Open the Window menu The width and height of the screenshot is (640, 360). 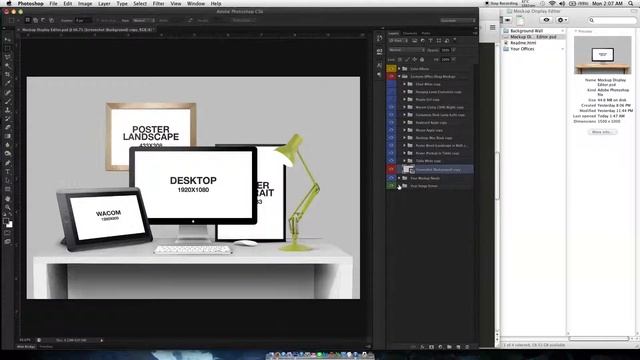(196, 3)
